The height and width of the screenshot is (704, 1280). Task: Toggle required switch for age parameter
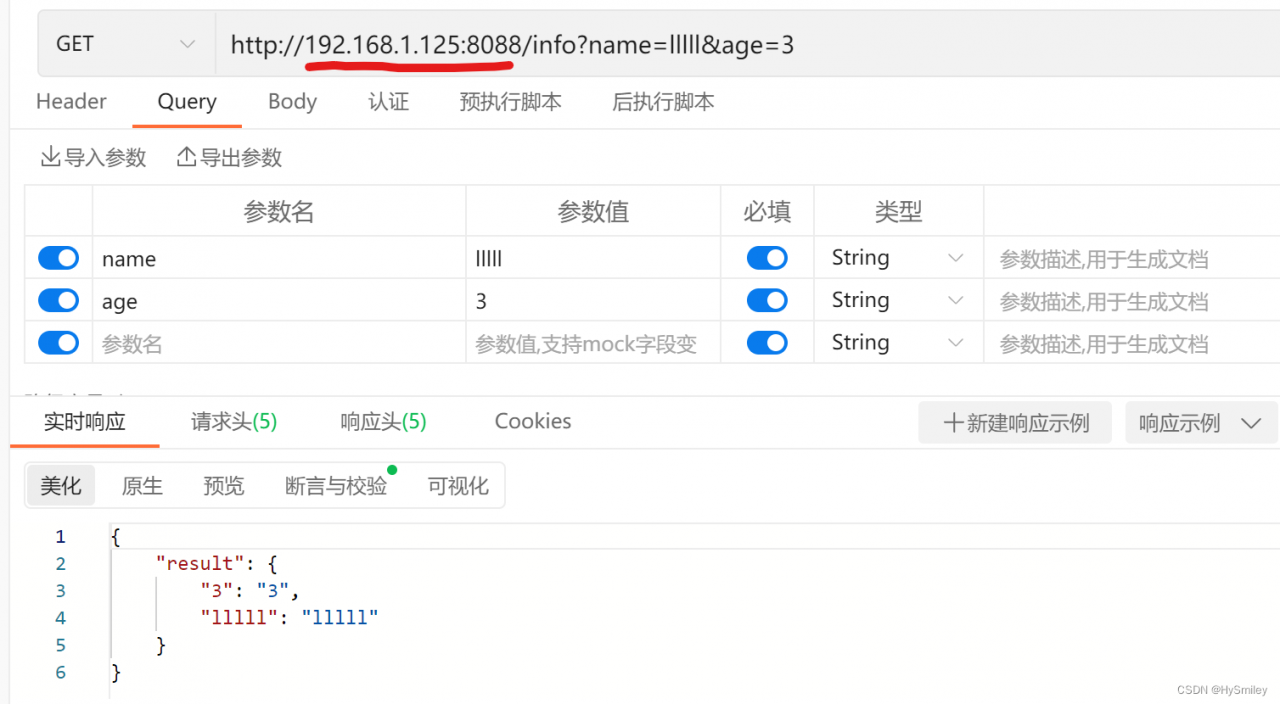pyautogui.click(x=767, y=300)
